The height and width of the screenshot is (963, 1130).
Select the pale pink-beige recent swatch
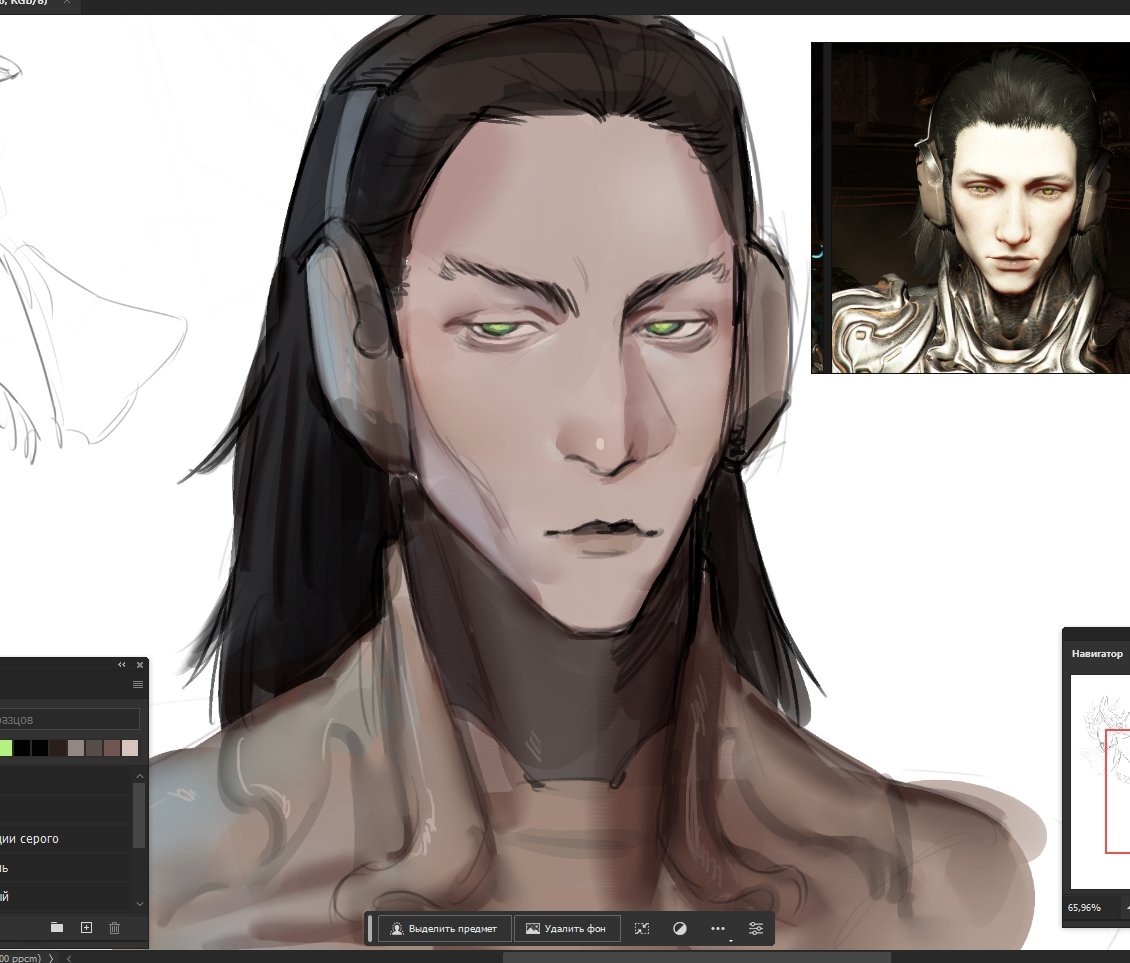130,748
